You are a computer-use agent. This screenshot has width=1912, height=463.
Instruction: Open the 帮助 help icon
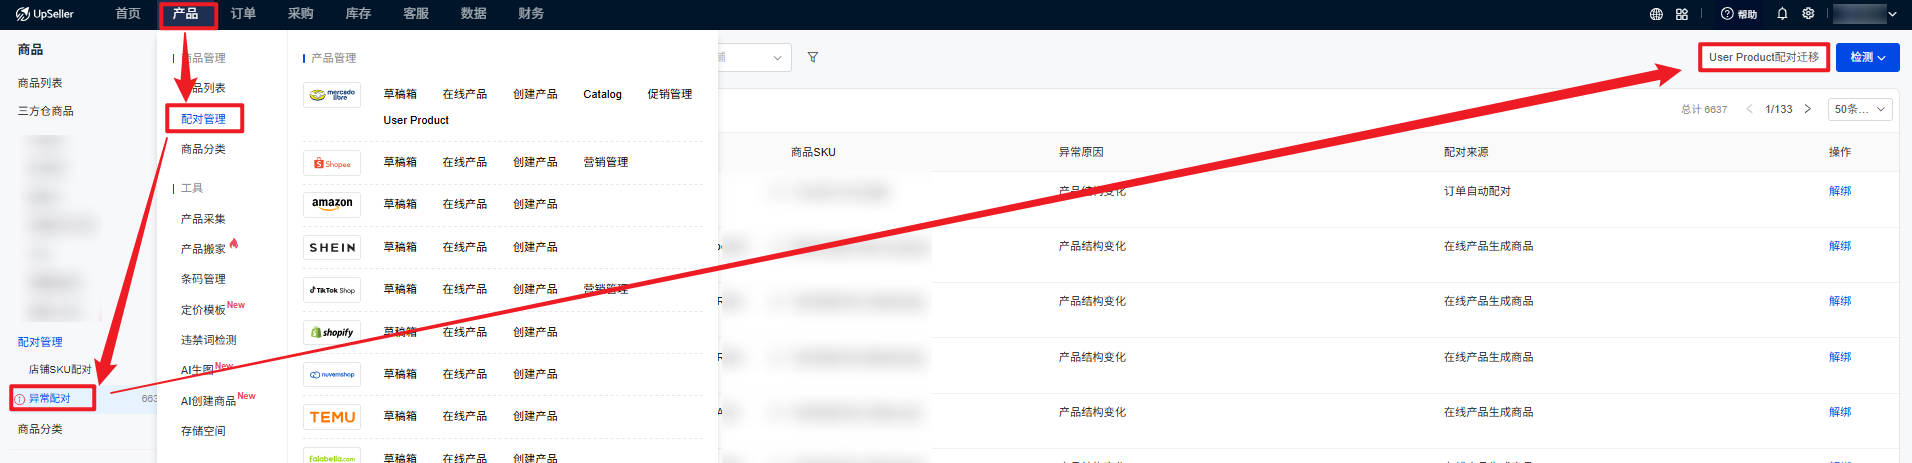tap(1739, 14)
